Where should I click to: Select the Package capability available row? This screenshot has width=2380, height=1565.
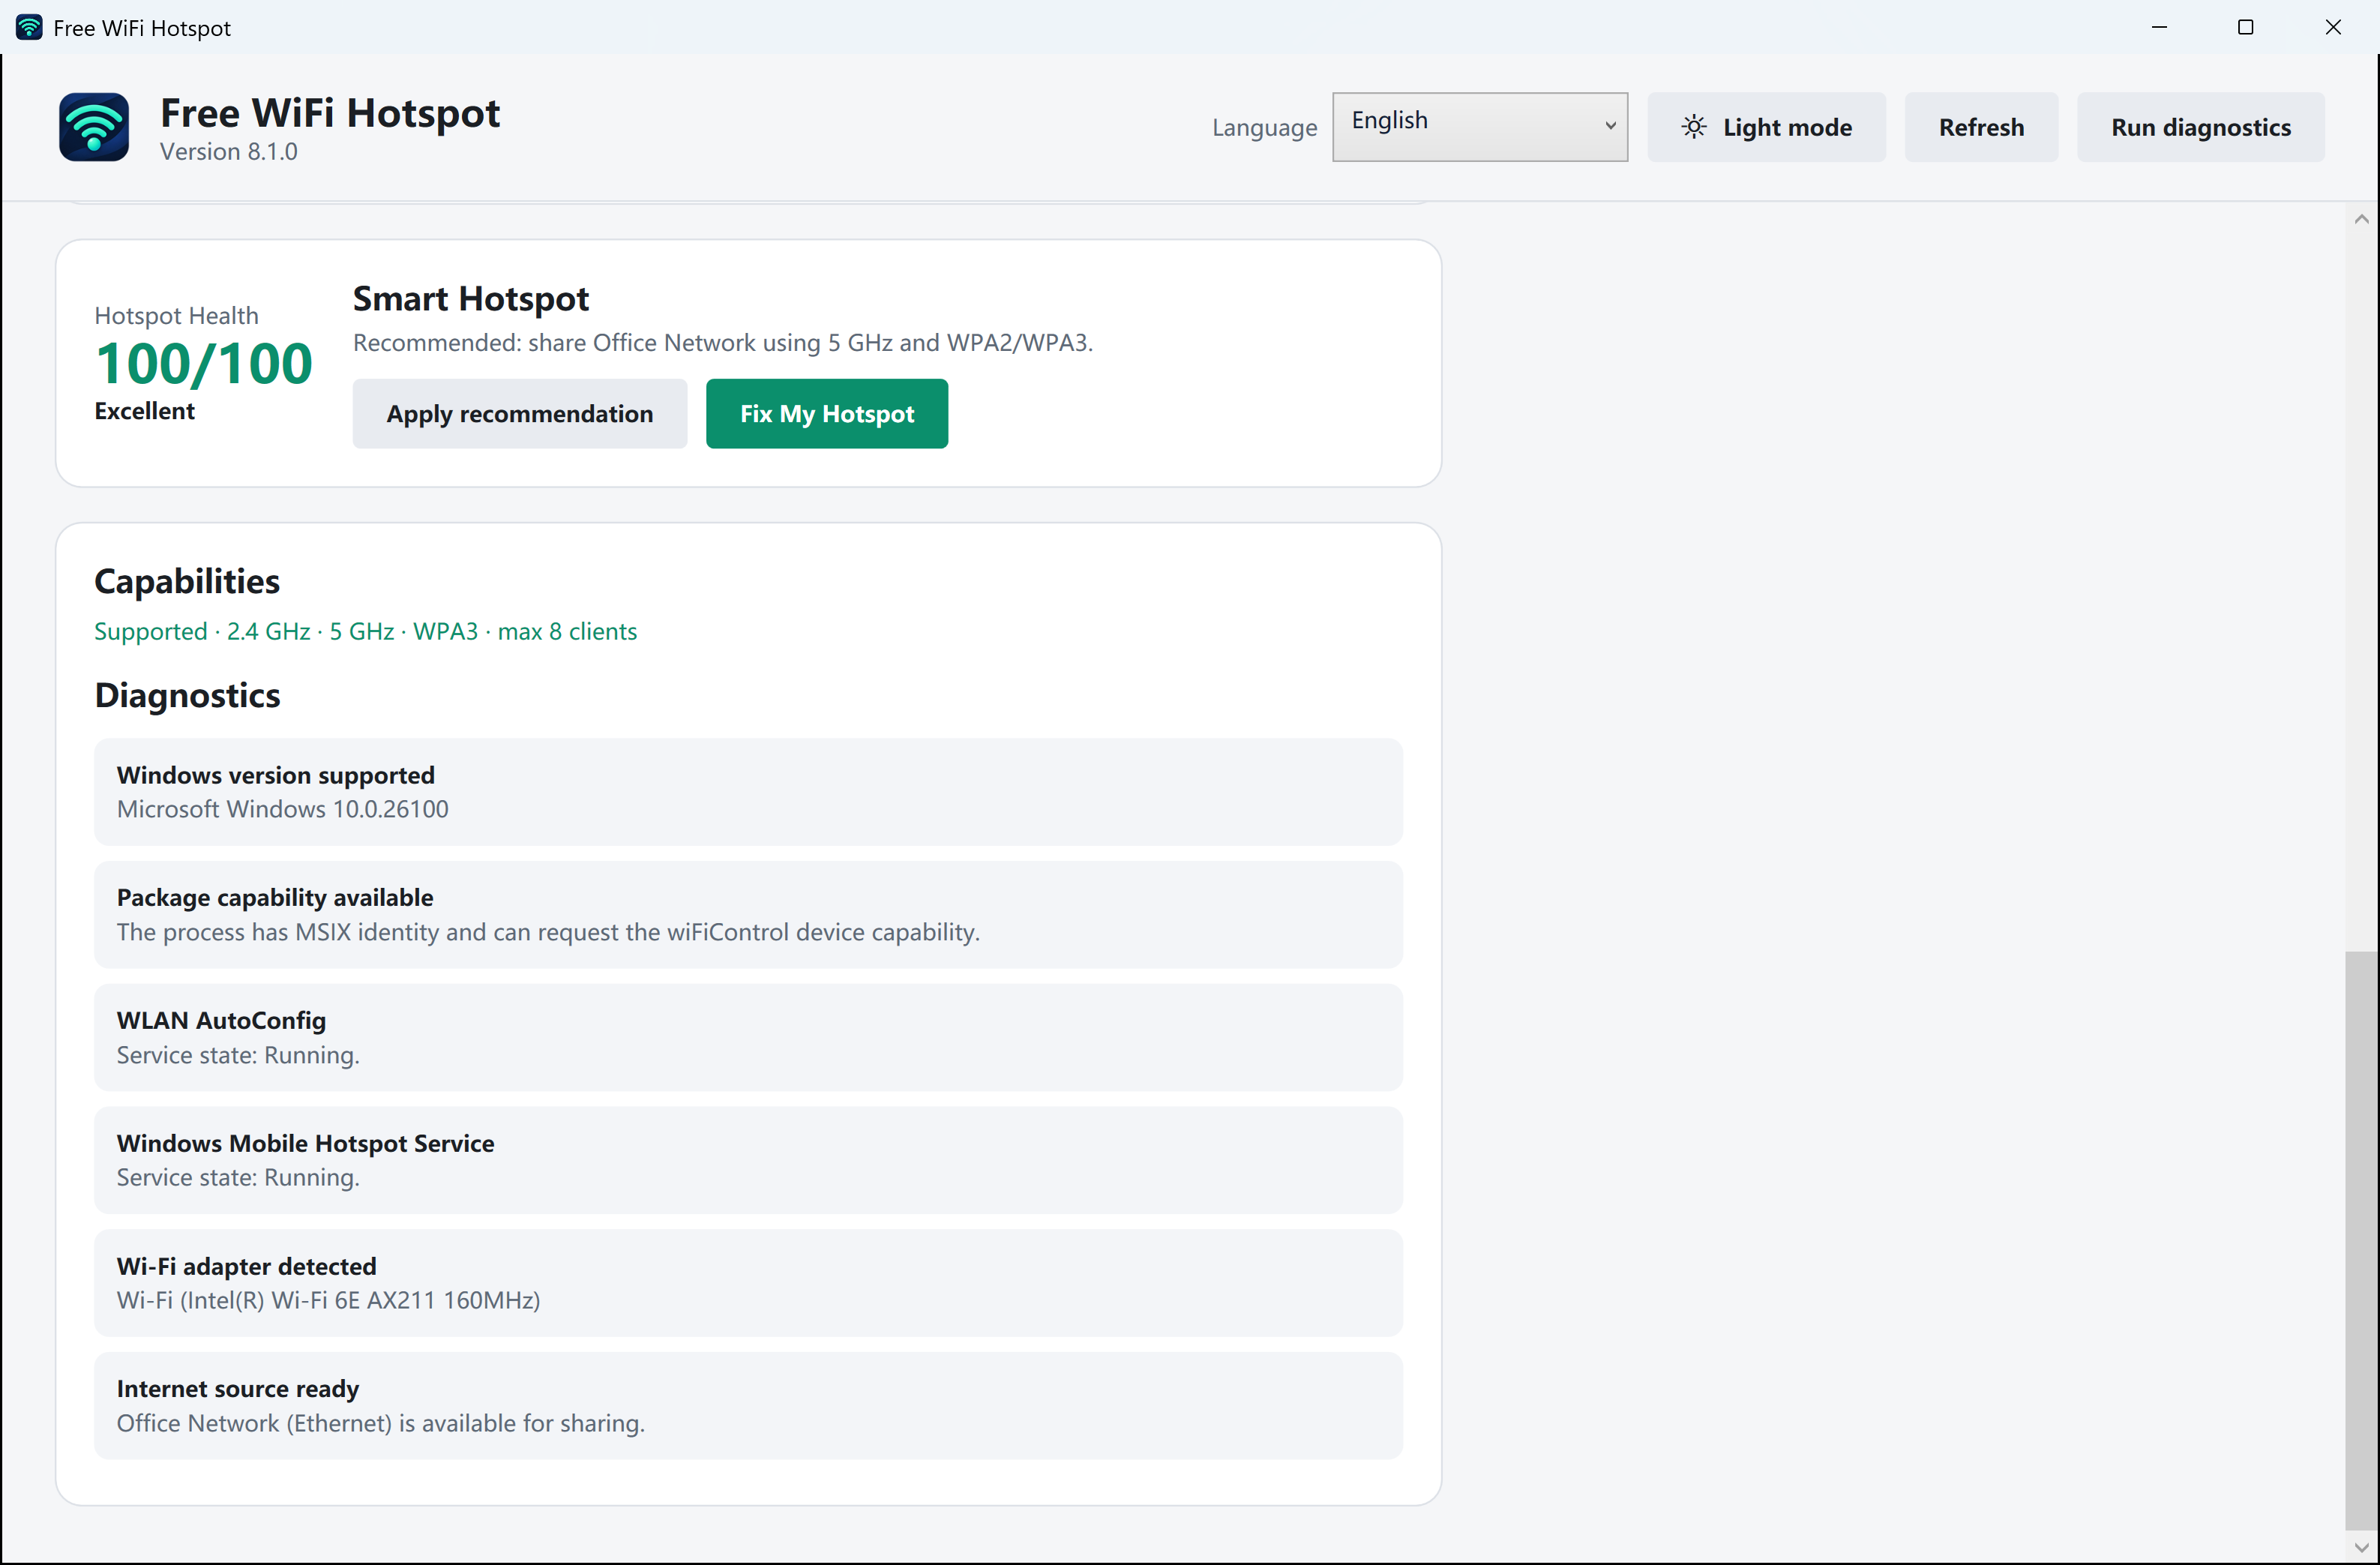pos(748,914)
